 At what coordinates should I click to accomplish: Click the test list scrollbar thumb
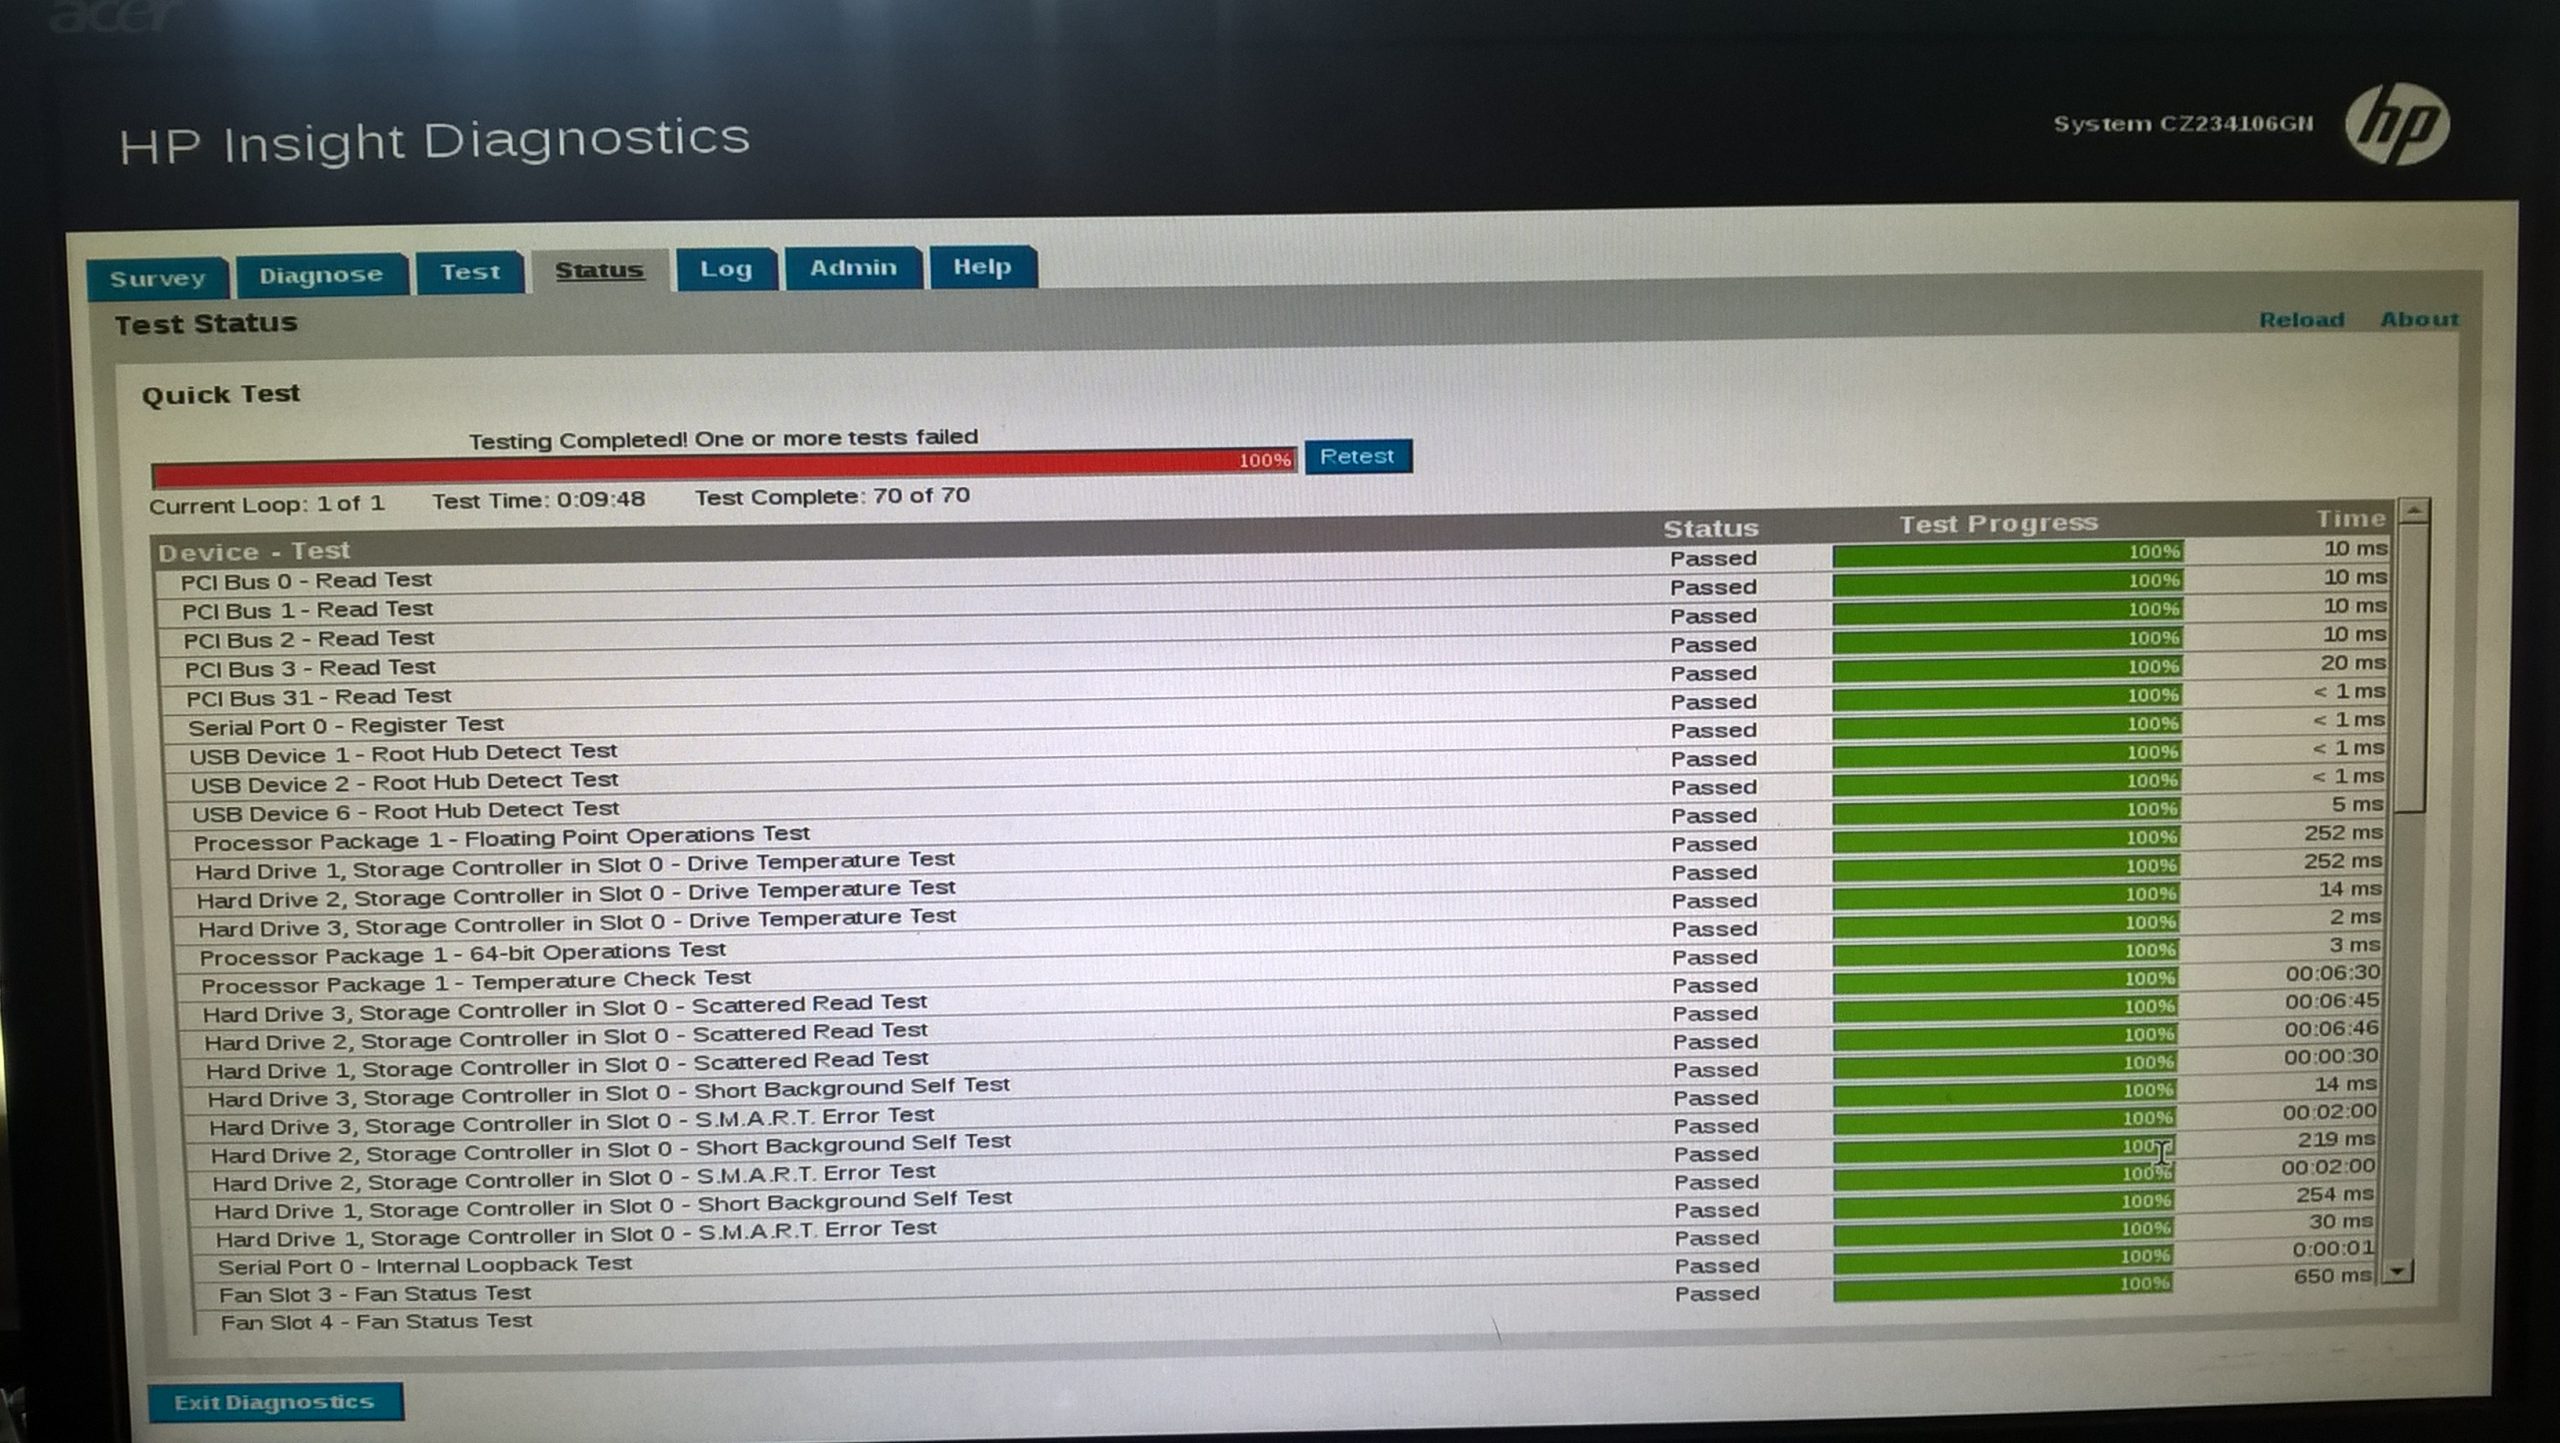tap(2411, 670)
